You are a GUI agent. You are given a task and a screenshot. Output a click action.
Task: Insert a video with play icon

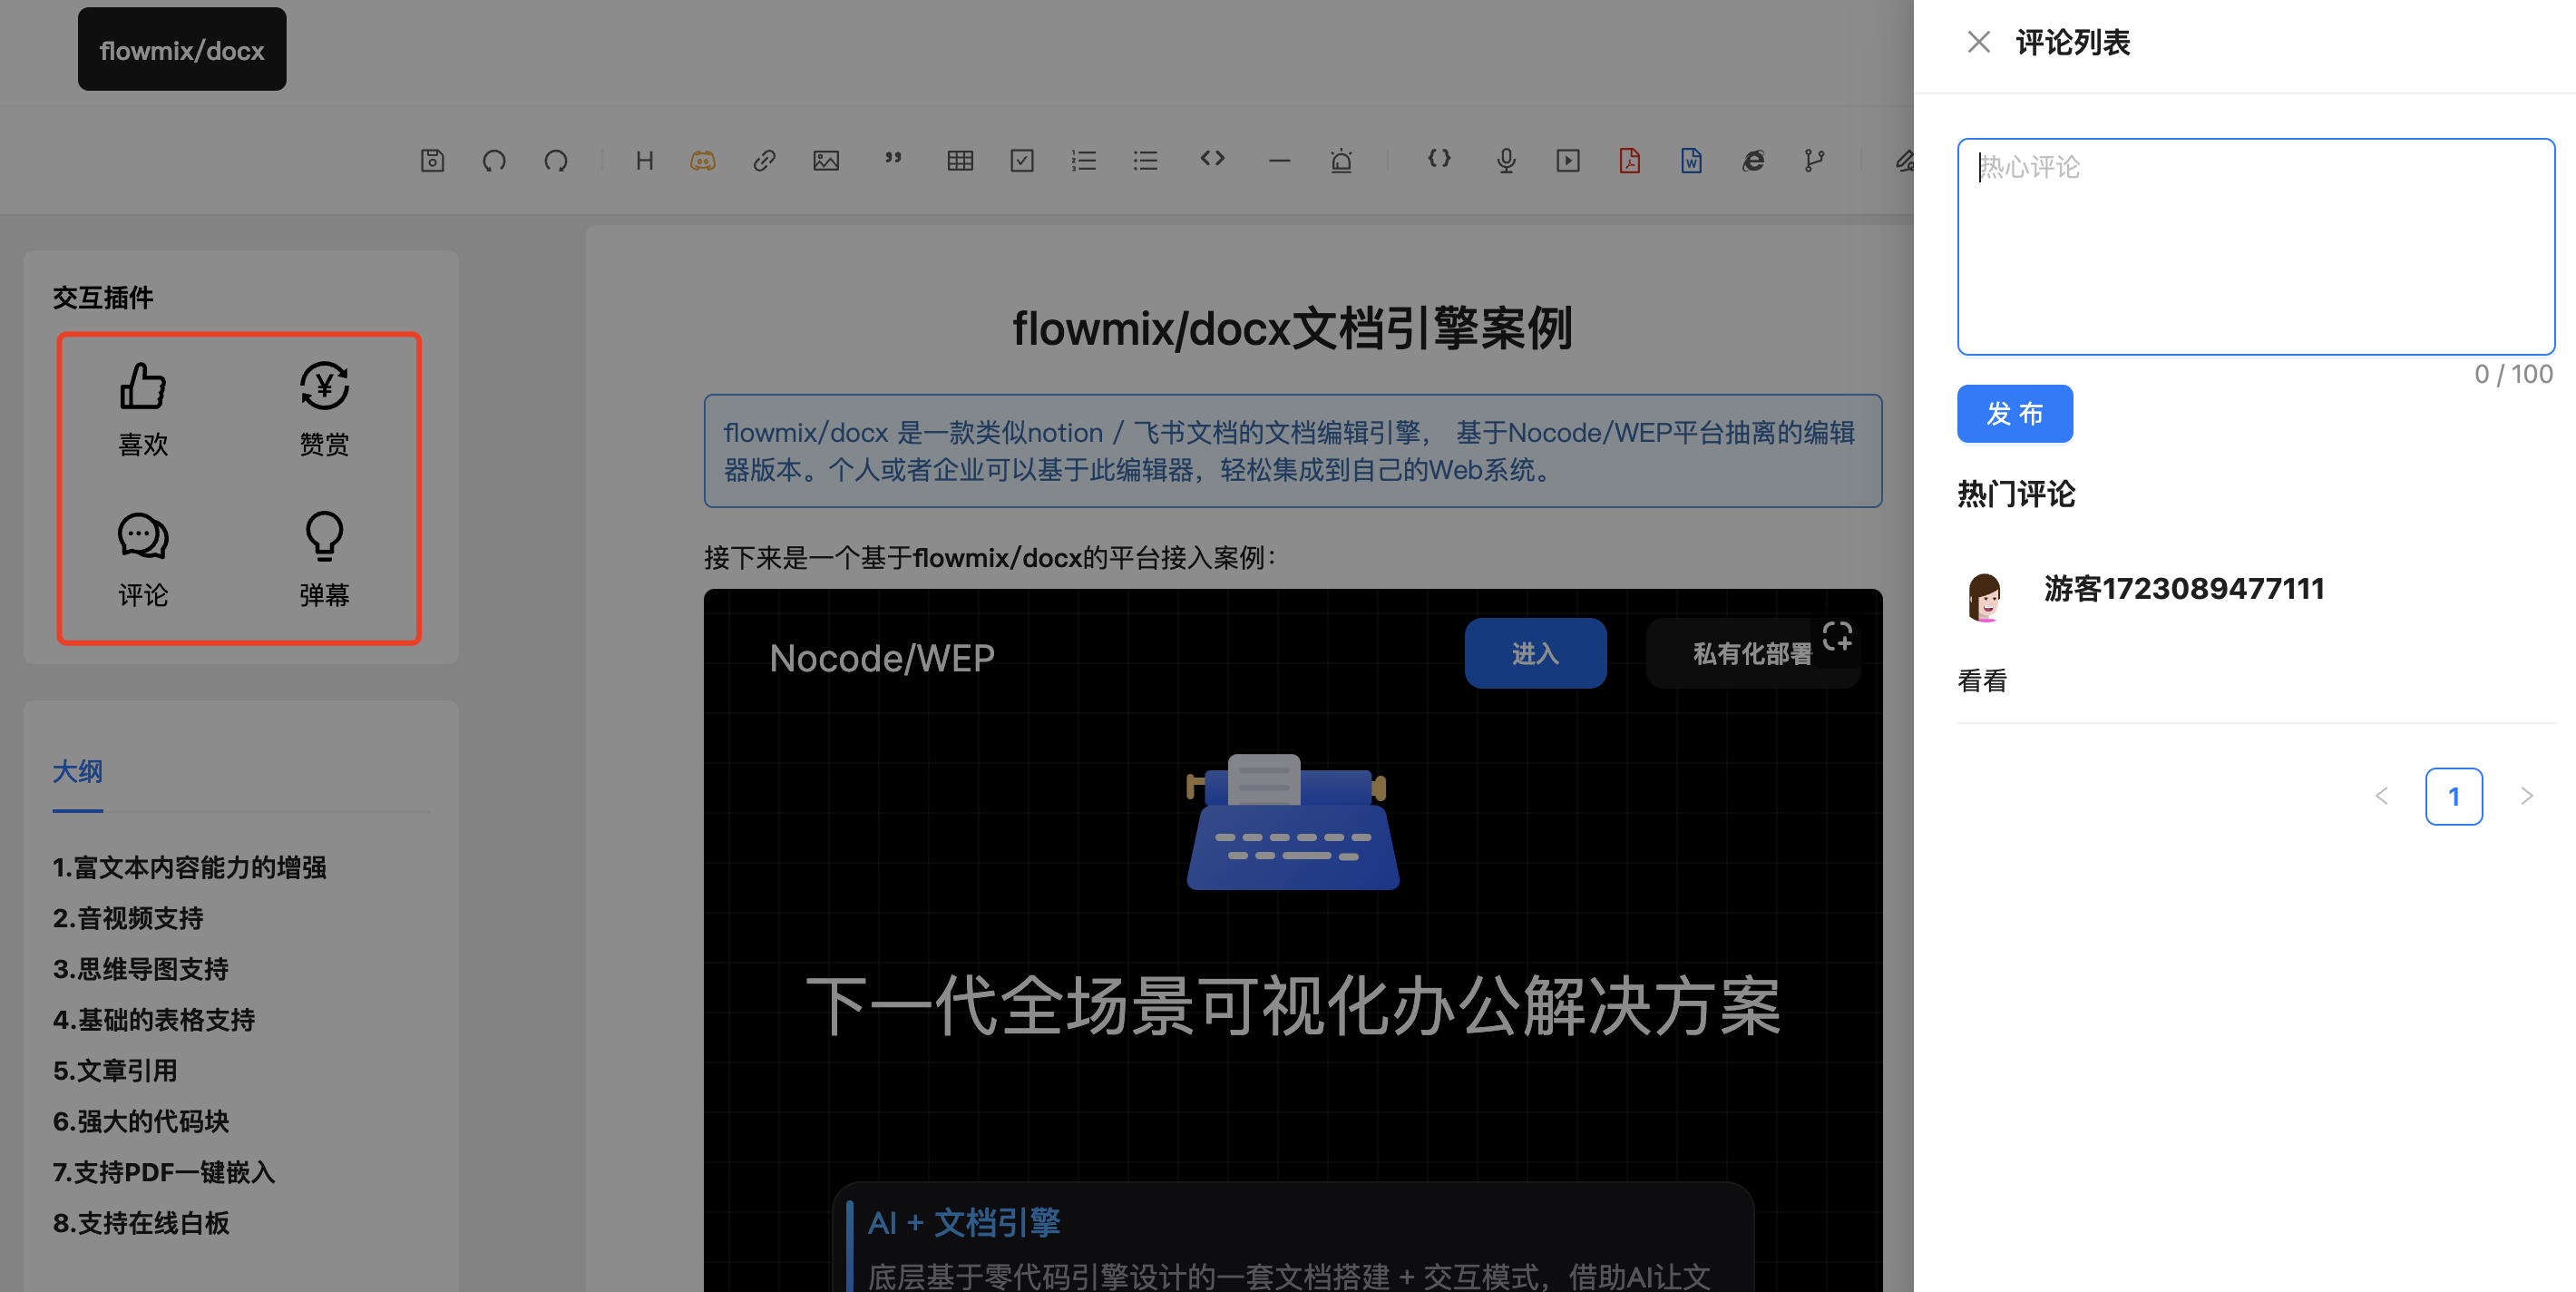pos(1568,160)
